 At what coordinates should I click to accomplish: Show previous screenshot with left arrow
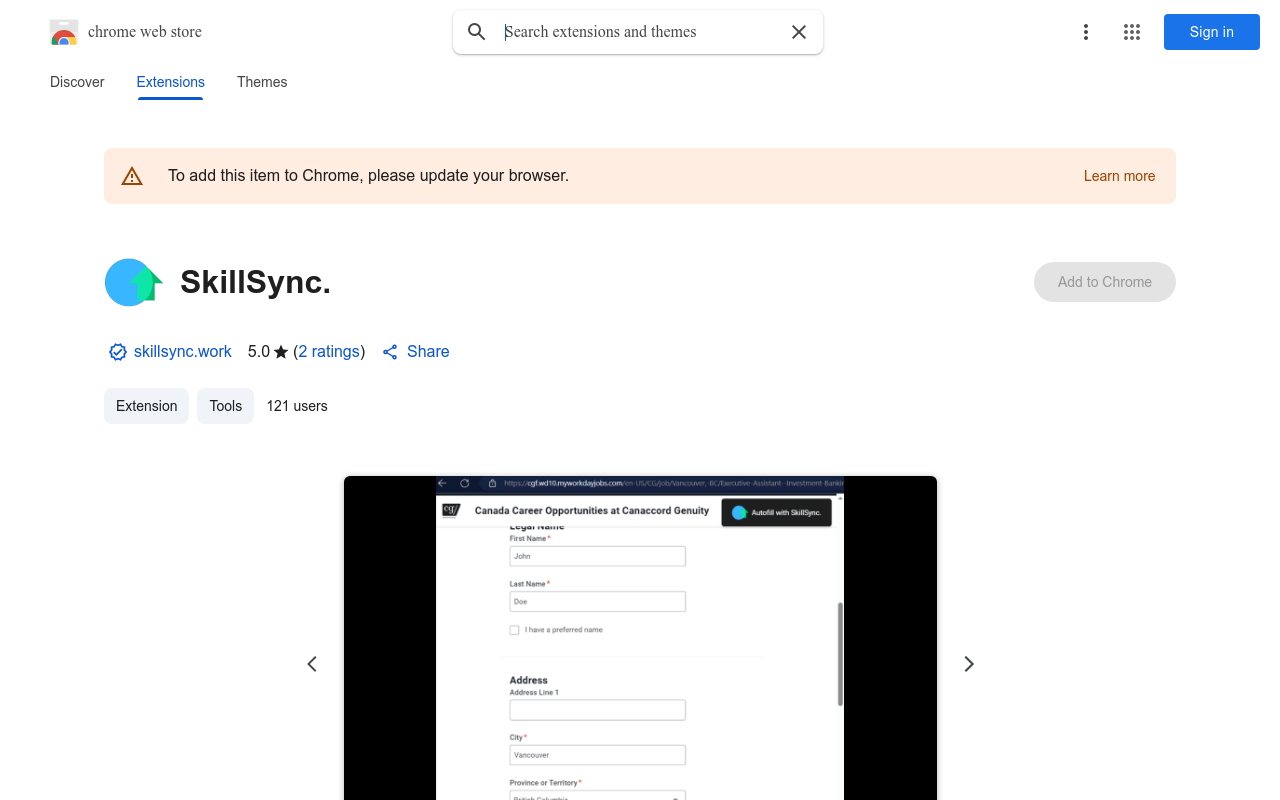coord(312,664)
